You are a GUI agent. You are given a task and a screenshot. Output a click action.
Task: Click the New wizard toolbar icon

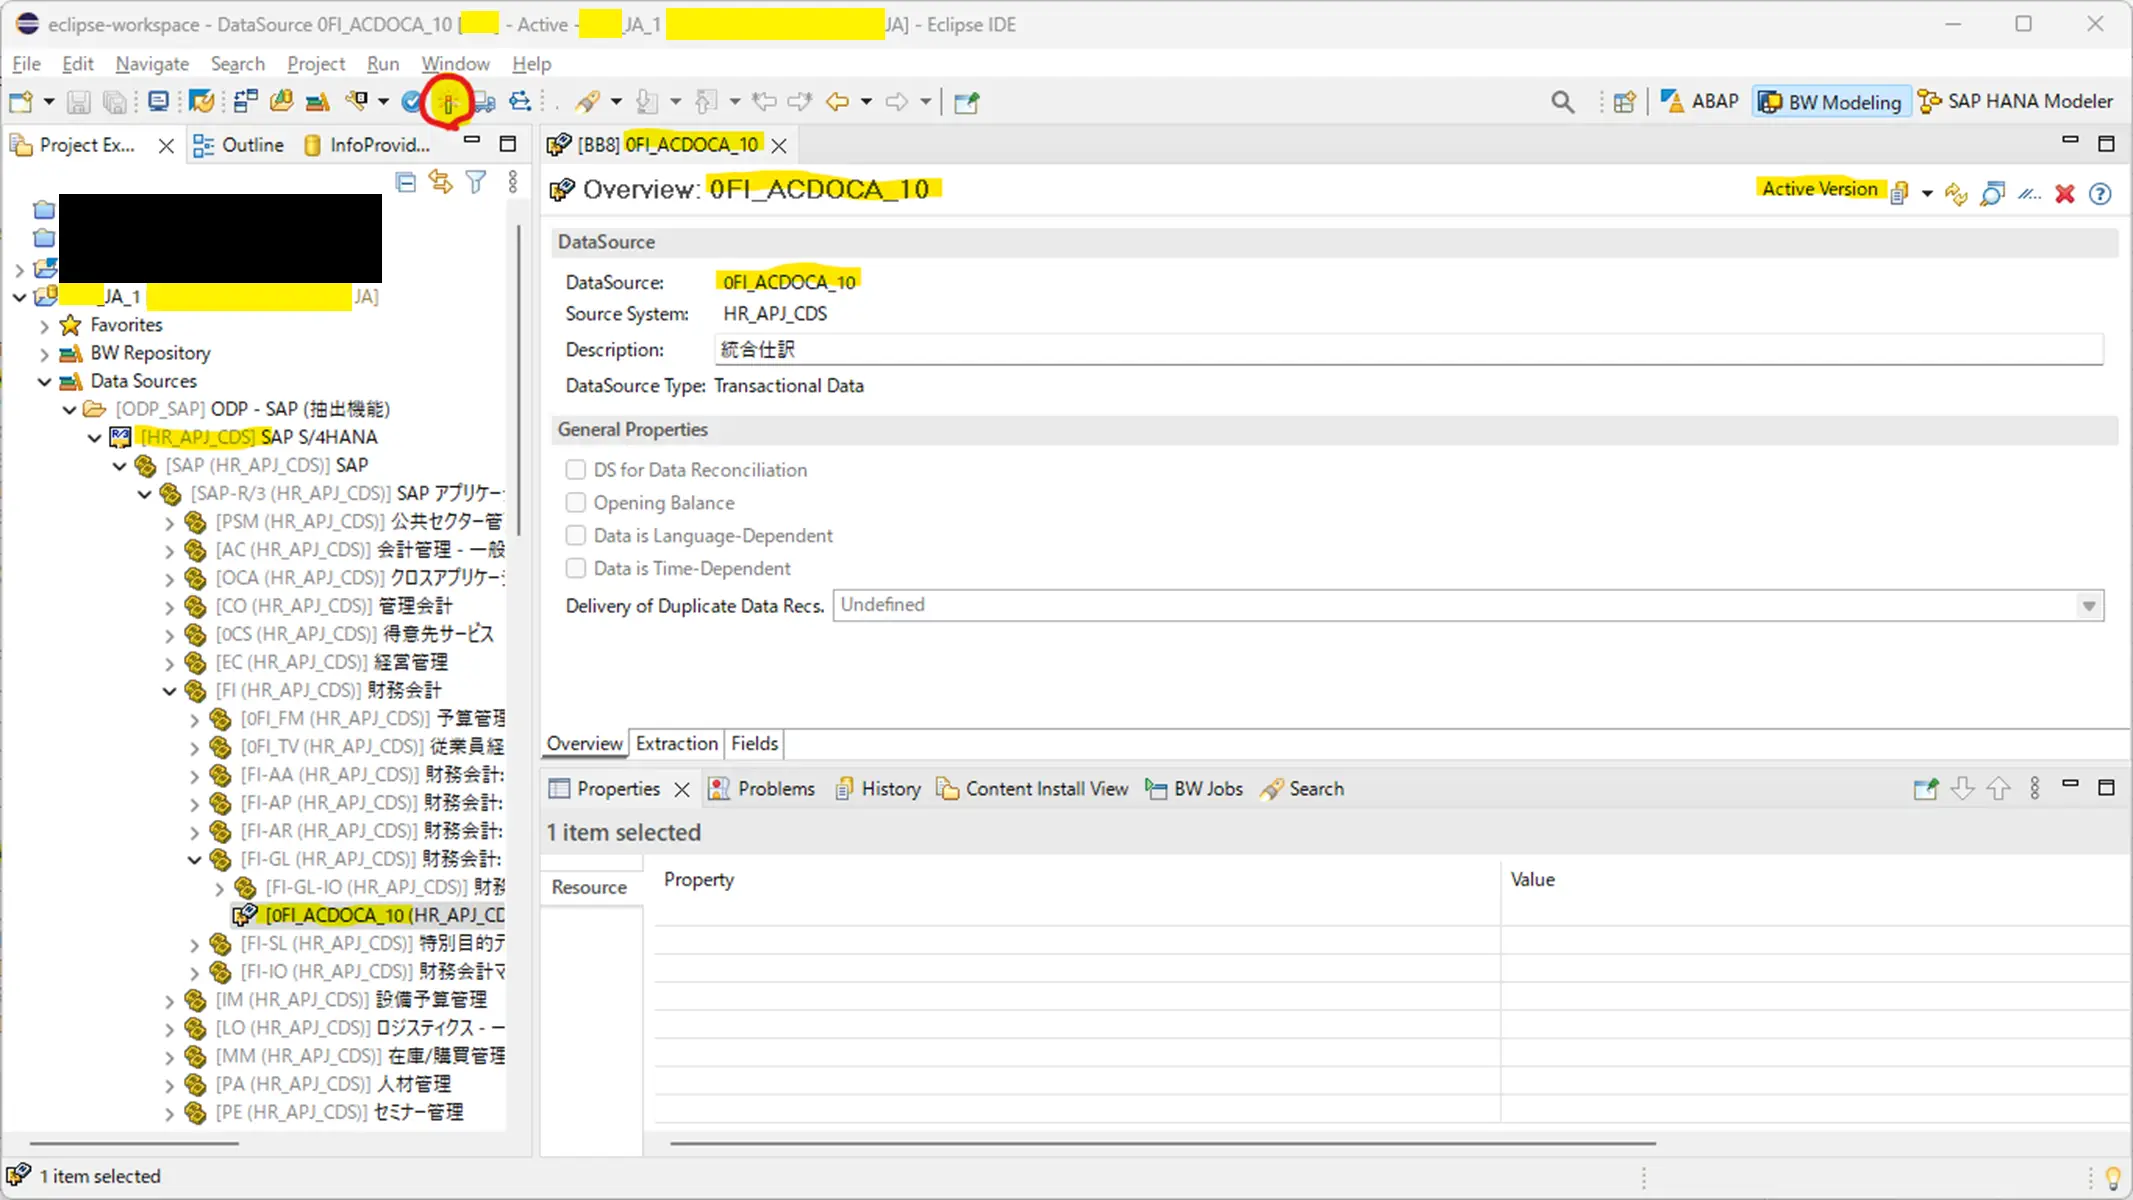point(20,102)
